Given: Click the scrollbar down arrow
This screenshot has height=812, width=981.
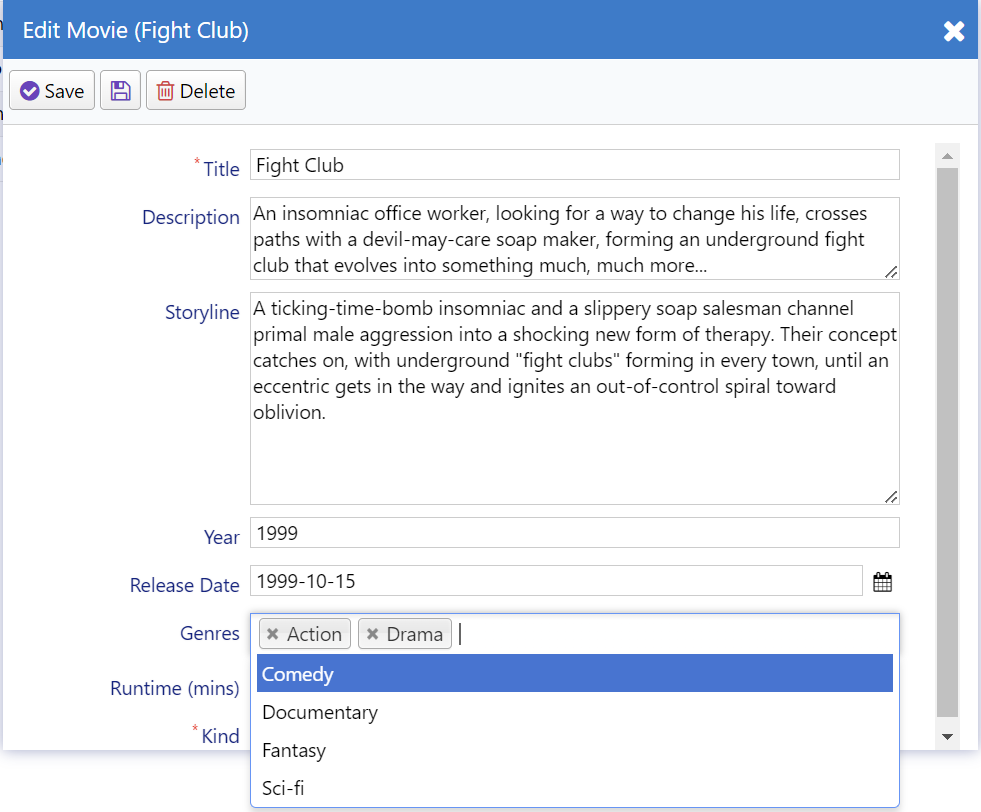Looking at the screenshot, I should tap(947, 737).
